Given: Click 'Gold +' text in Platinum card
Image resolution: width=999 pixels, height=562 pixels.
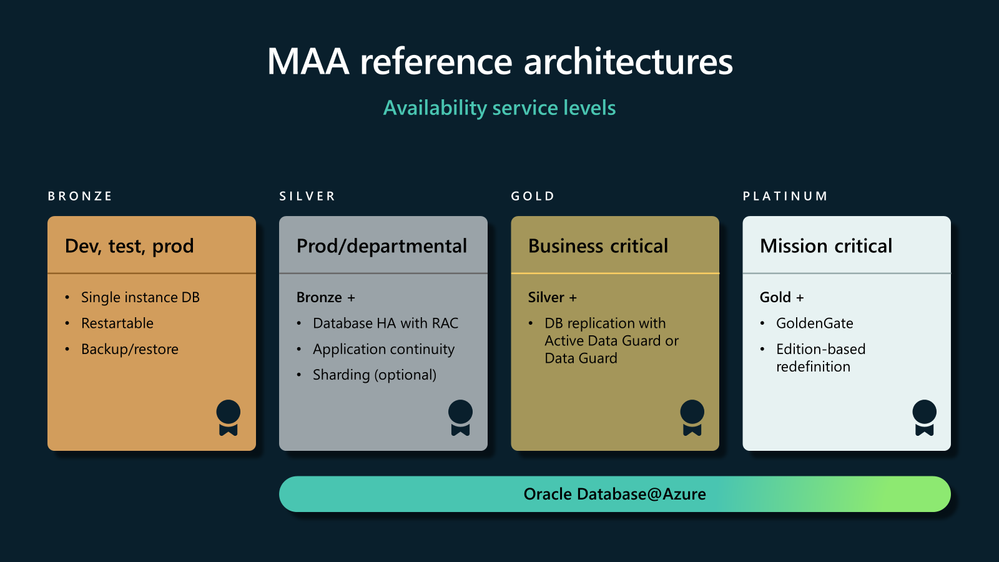Looking at the screenshot, I should 782,298.
